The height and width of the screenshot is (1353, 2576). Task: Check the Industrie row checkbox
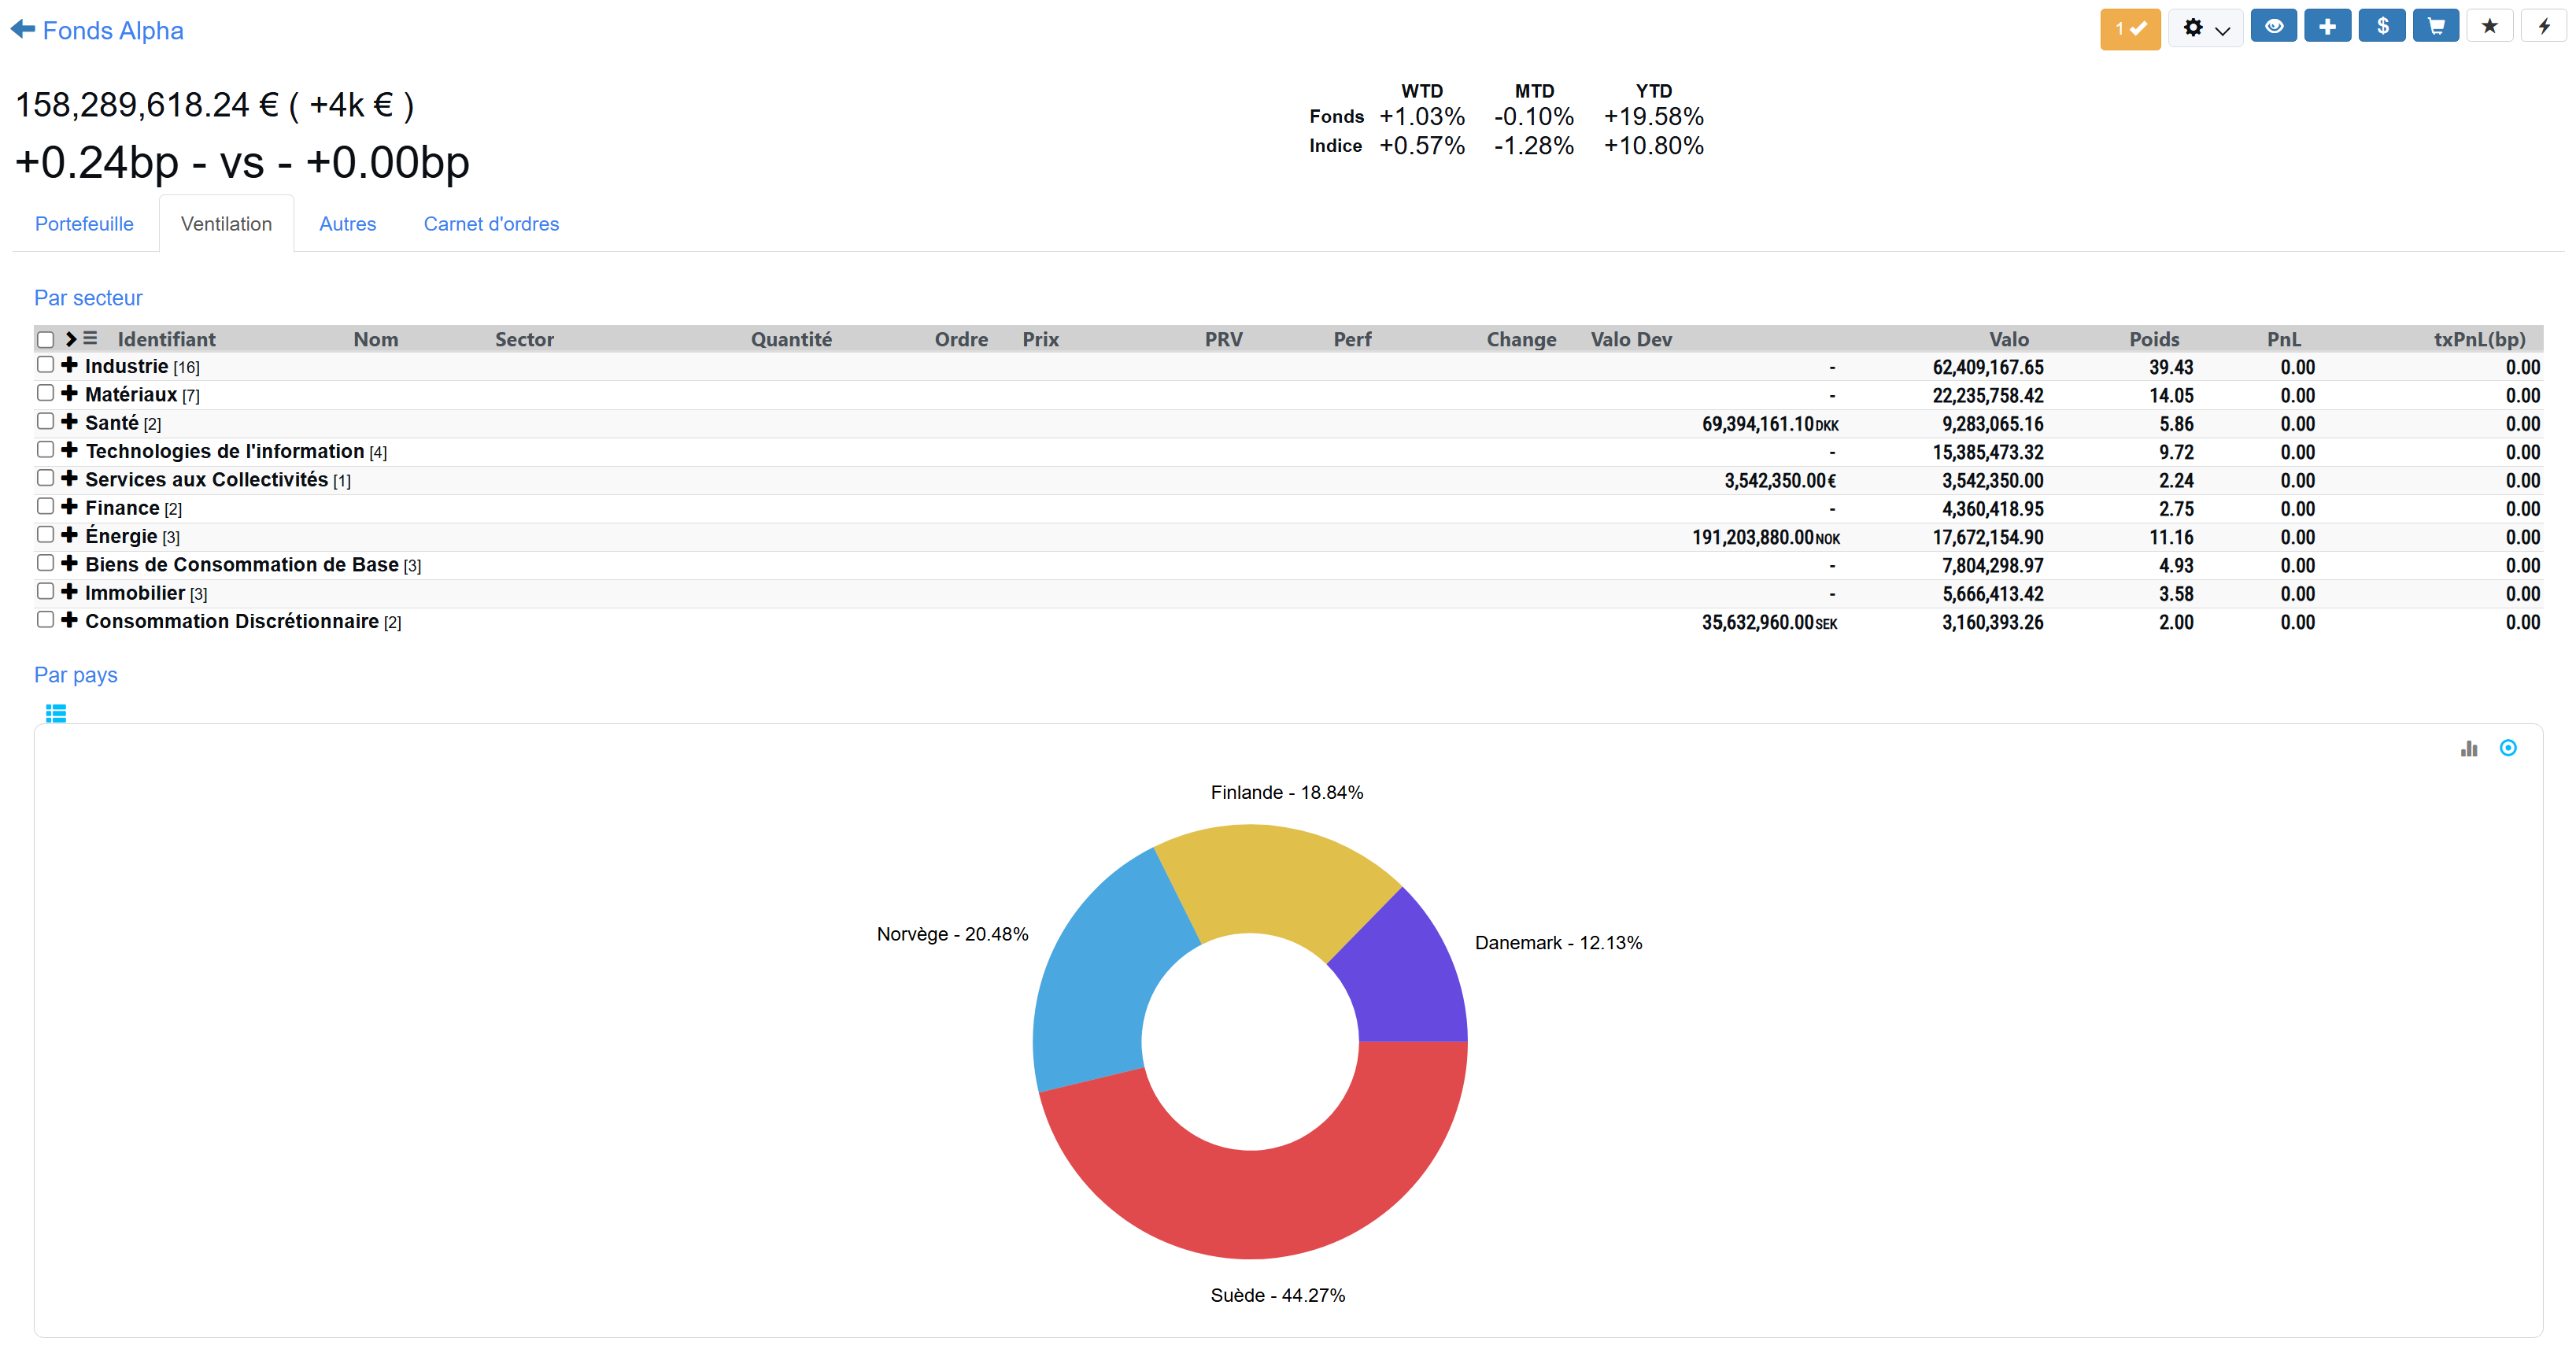click(45, 365)
